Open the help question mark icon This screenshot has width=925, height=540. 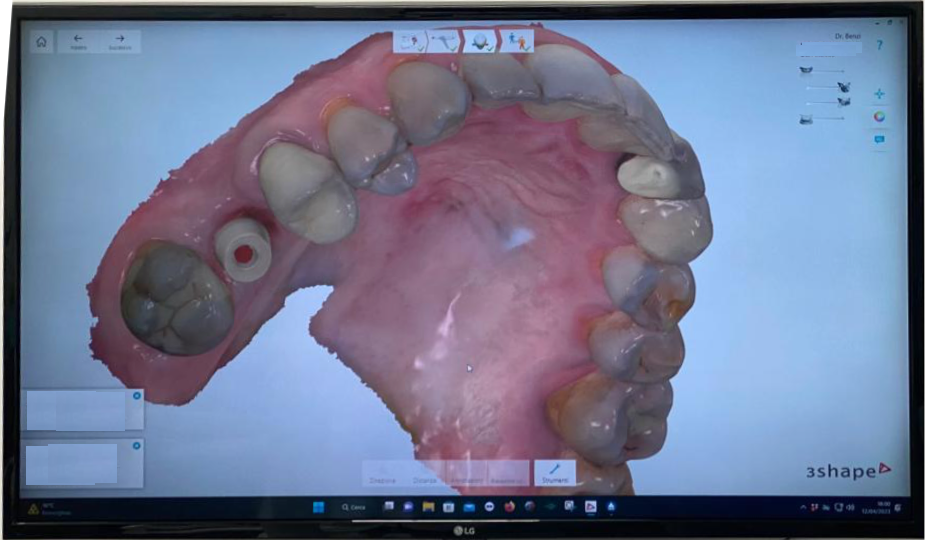(879, 45)
